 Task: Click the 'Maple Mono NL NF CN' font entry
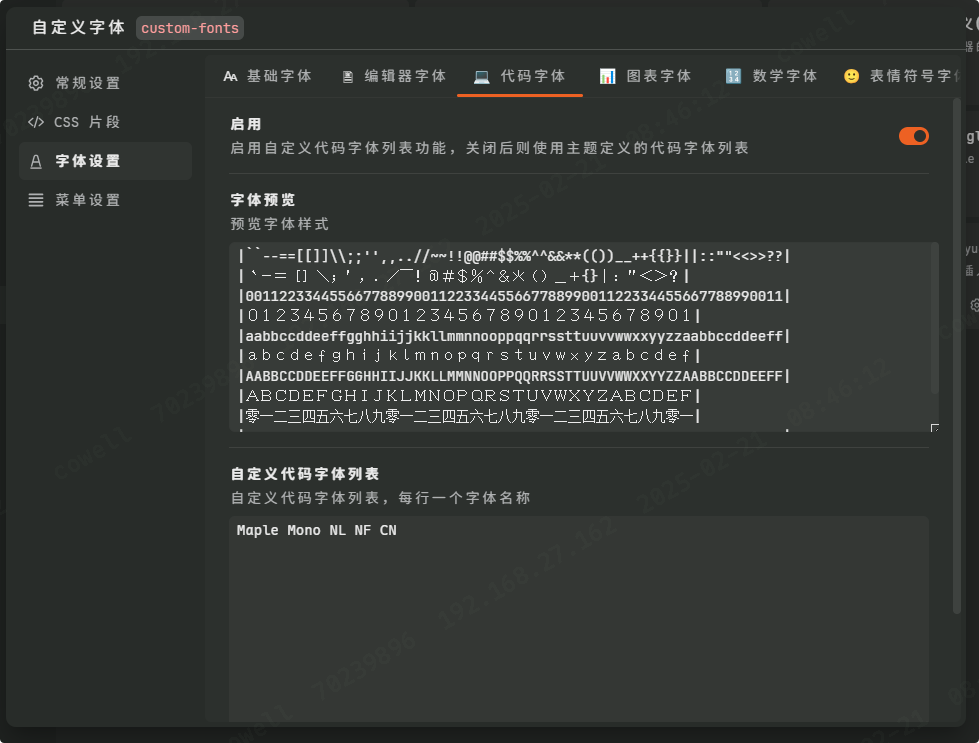pos(317,530)
